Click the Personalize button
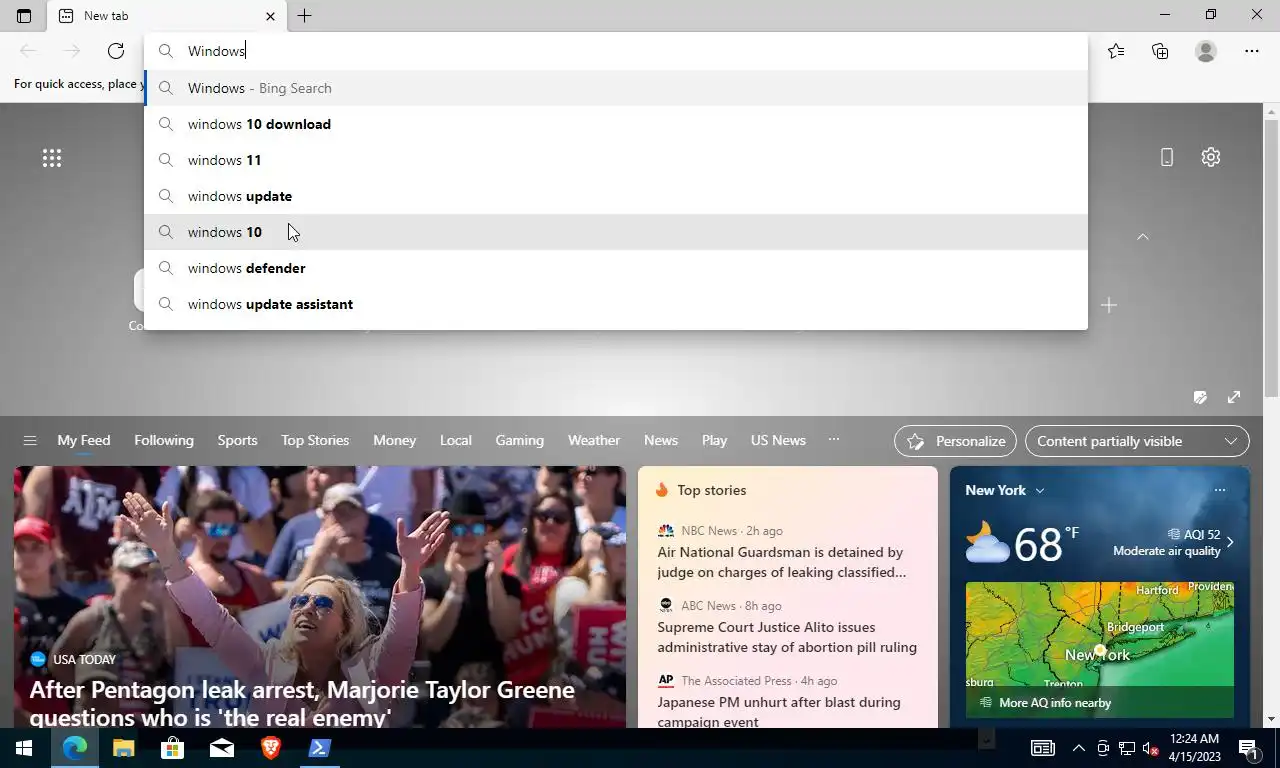 coord(956,441)
